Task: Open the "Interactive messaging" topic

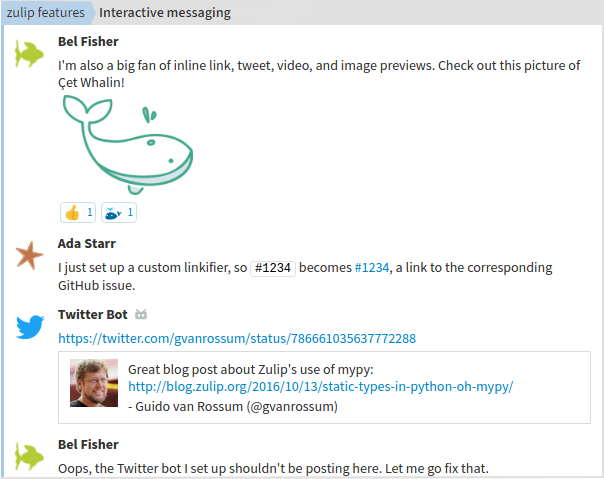Action: pyautogui.click(x=165, y=13)
